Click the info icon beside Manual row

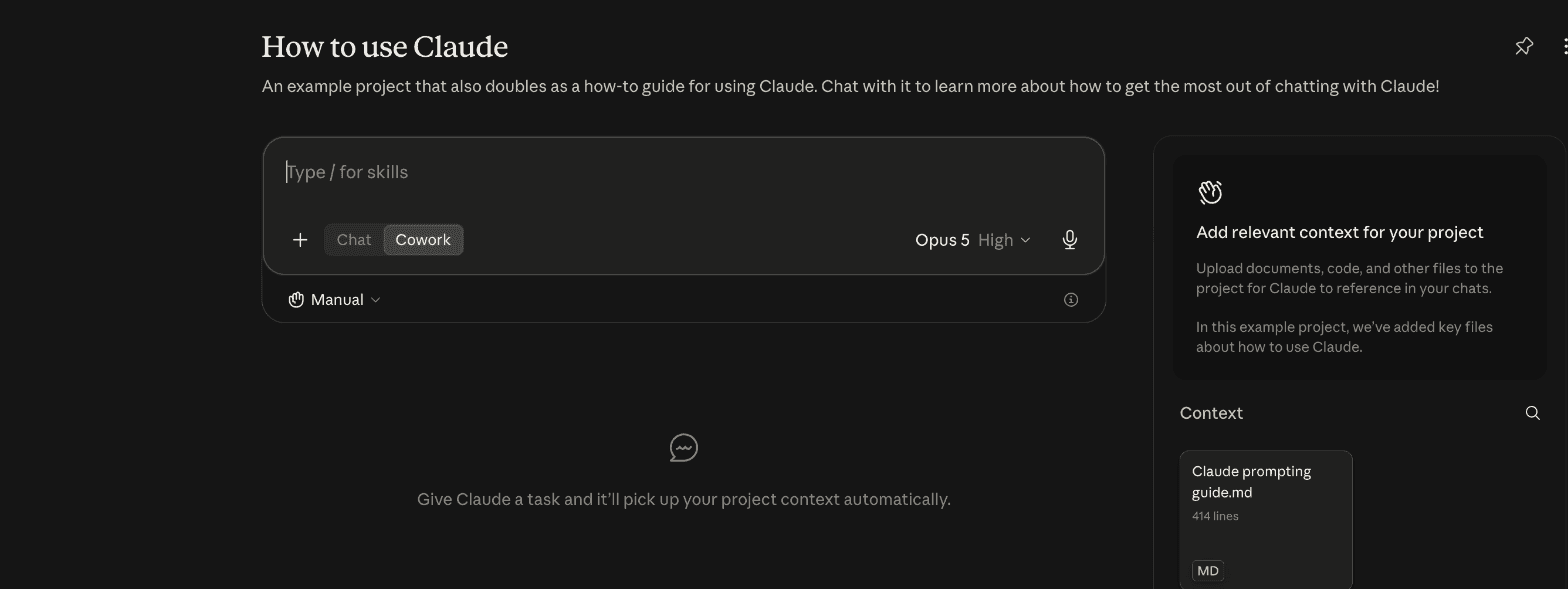click(1071, 300)
